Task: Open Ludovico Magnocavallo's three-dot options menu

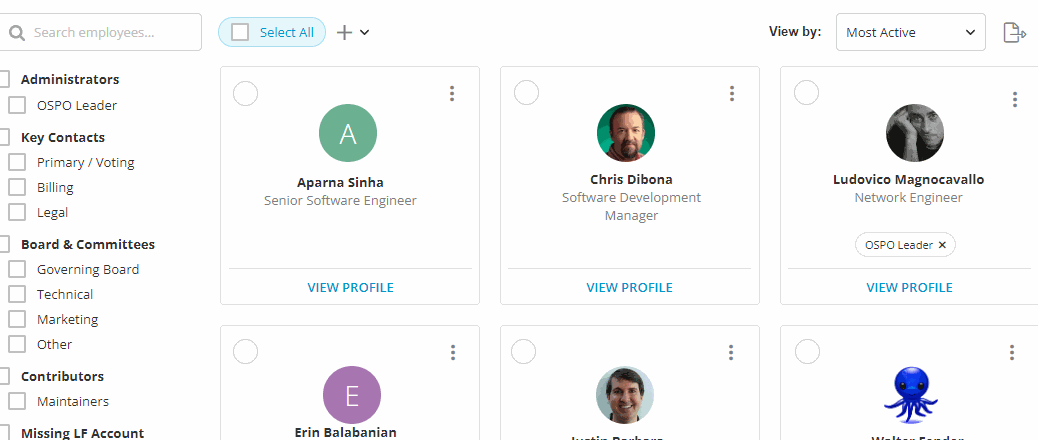Action: click(1014, 99)
